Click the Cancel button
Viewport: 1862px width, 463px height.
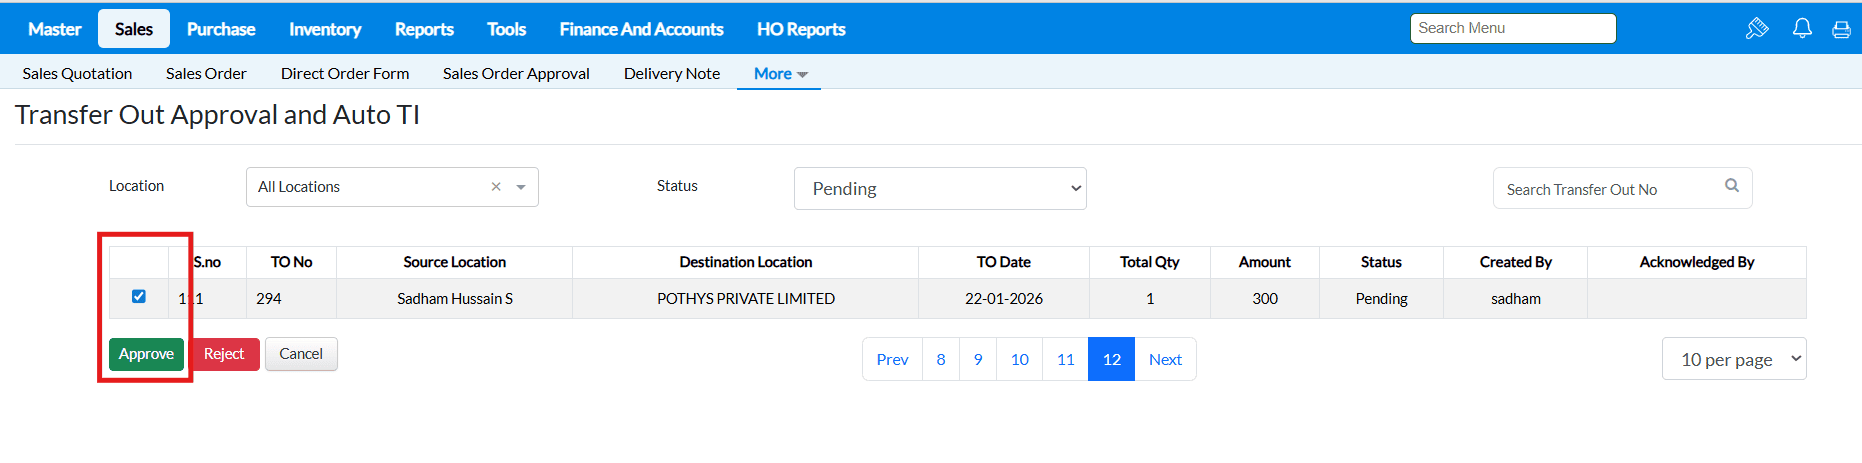[x=301, y=354]
